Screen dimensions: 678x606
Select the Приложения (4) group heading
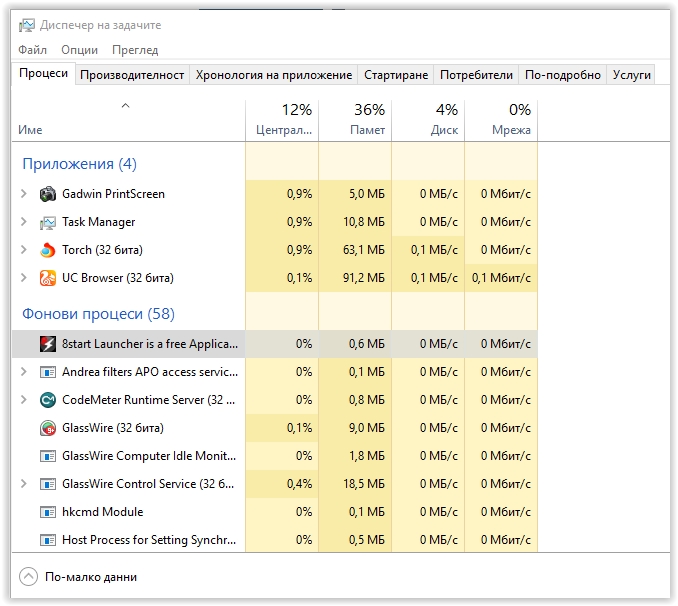[x=80, y=164]
